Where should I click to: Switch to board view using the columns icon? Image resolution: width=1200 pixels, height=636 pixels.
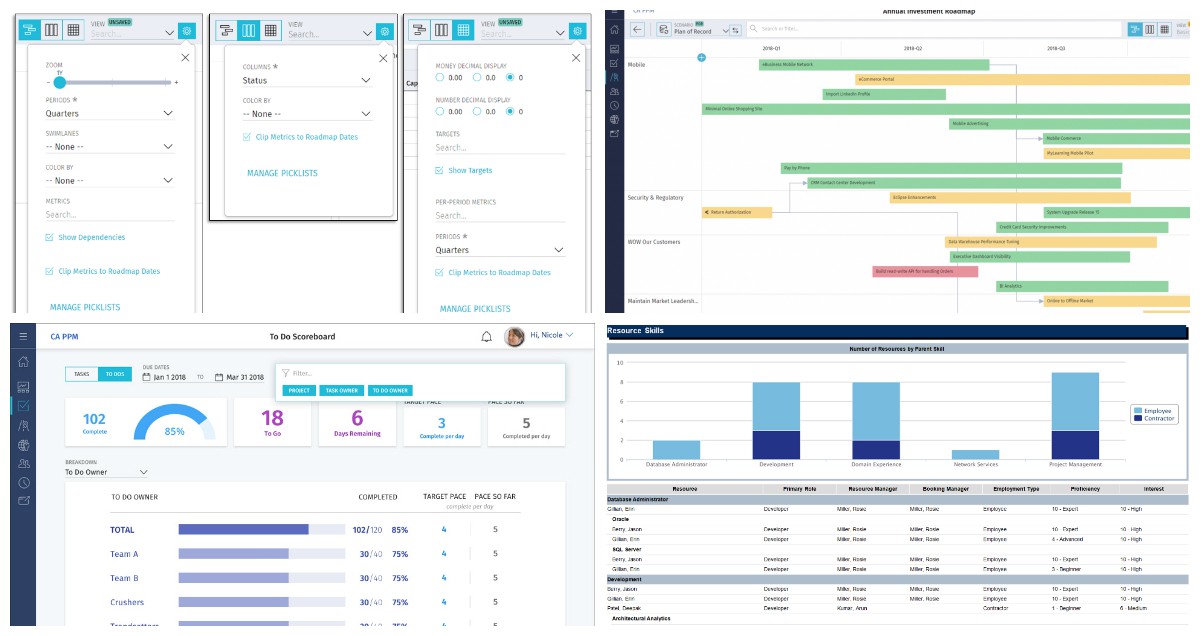coord(1150,29)
